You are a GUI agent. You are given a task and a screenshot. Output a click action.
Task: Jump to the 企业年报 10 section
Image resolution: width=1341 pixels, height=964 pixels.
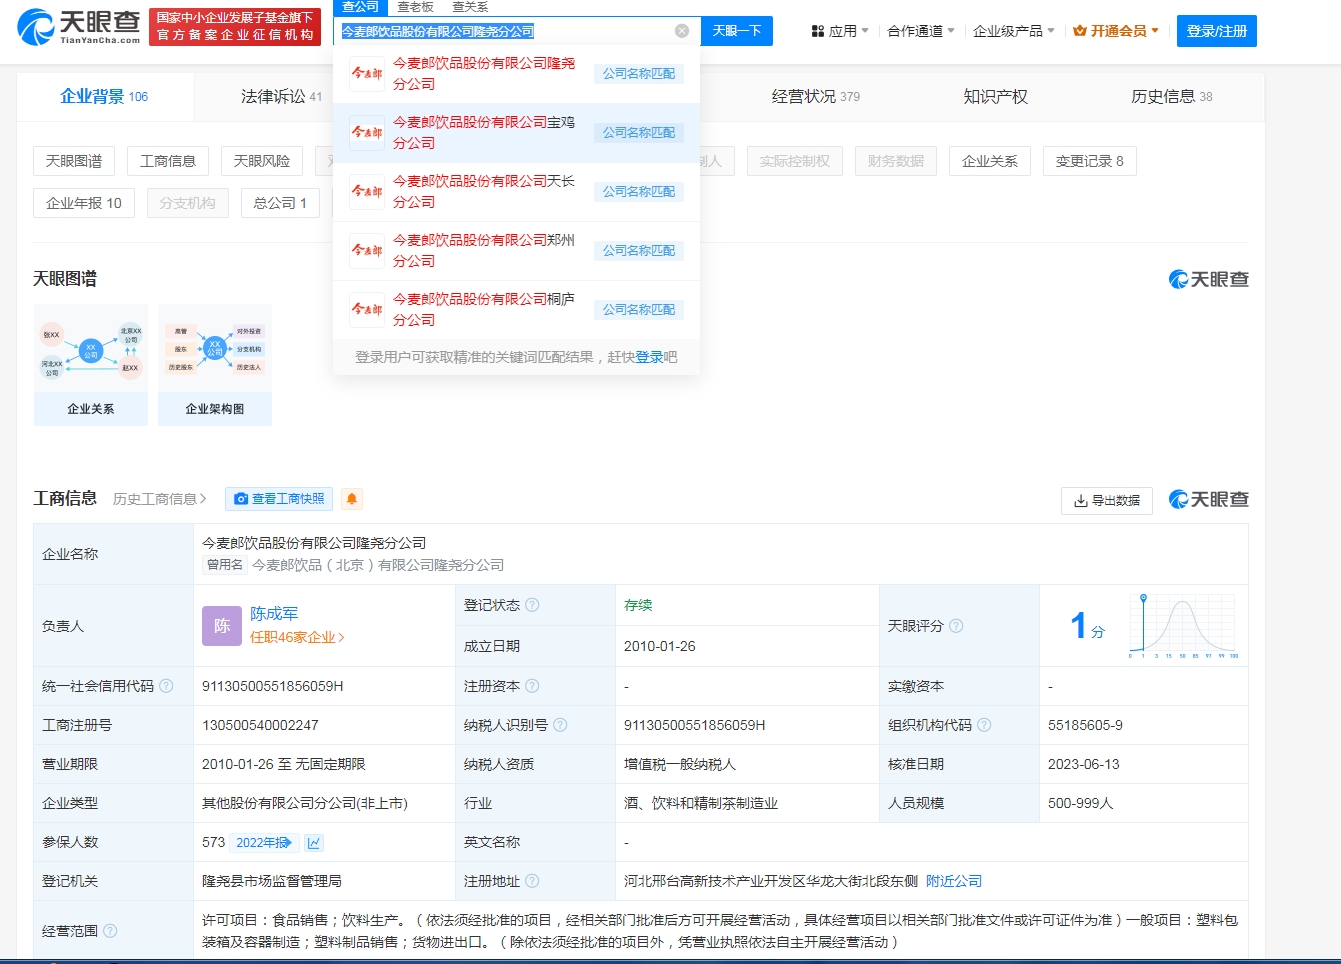(x=84, y=203)
